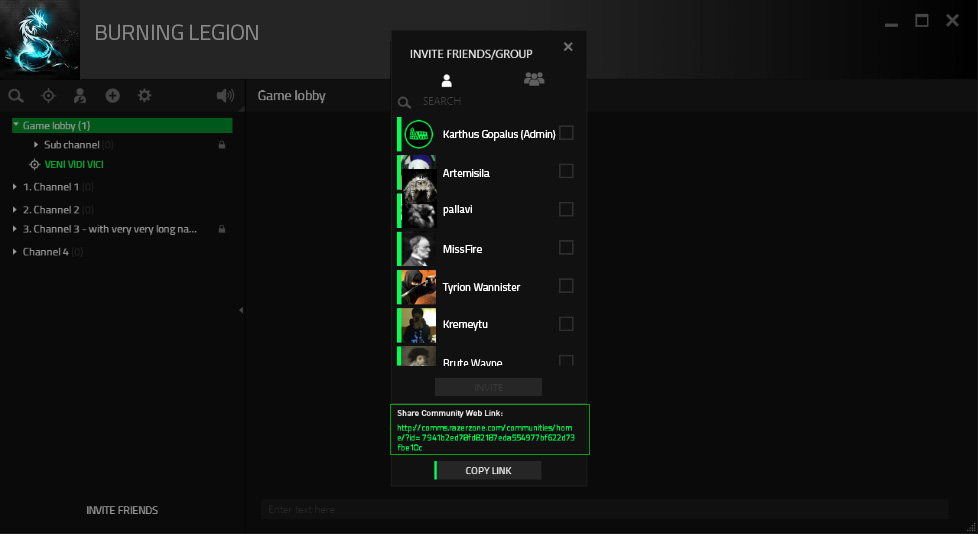Image resolution: width=978 pixels, height=534 pixels.
Task: Click Invite Friends at the bottom left
Action: click(122, 510)
